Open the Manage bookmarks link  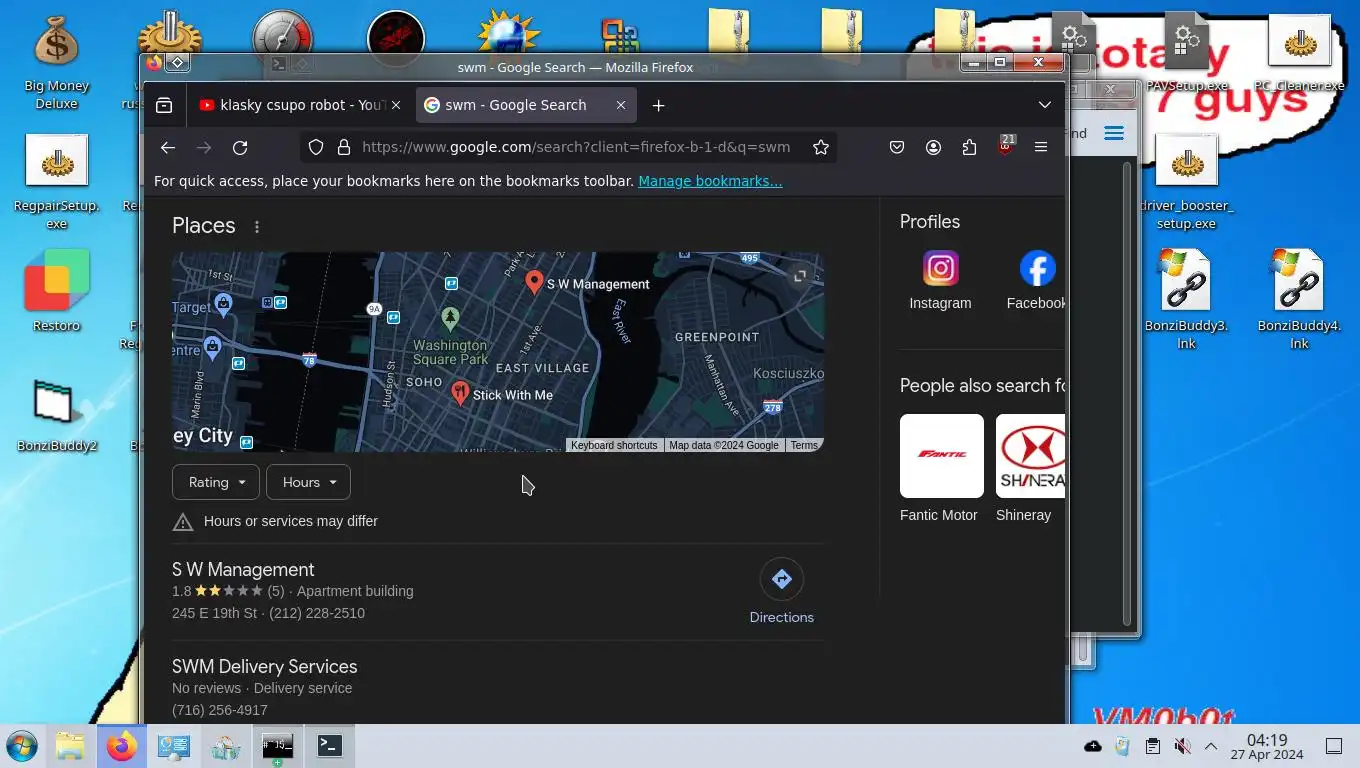(710, 181)
